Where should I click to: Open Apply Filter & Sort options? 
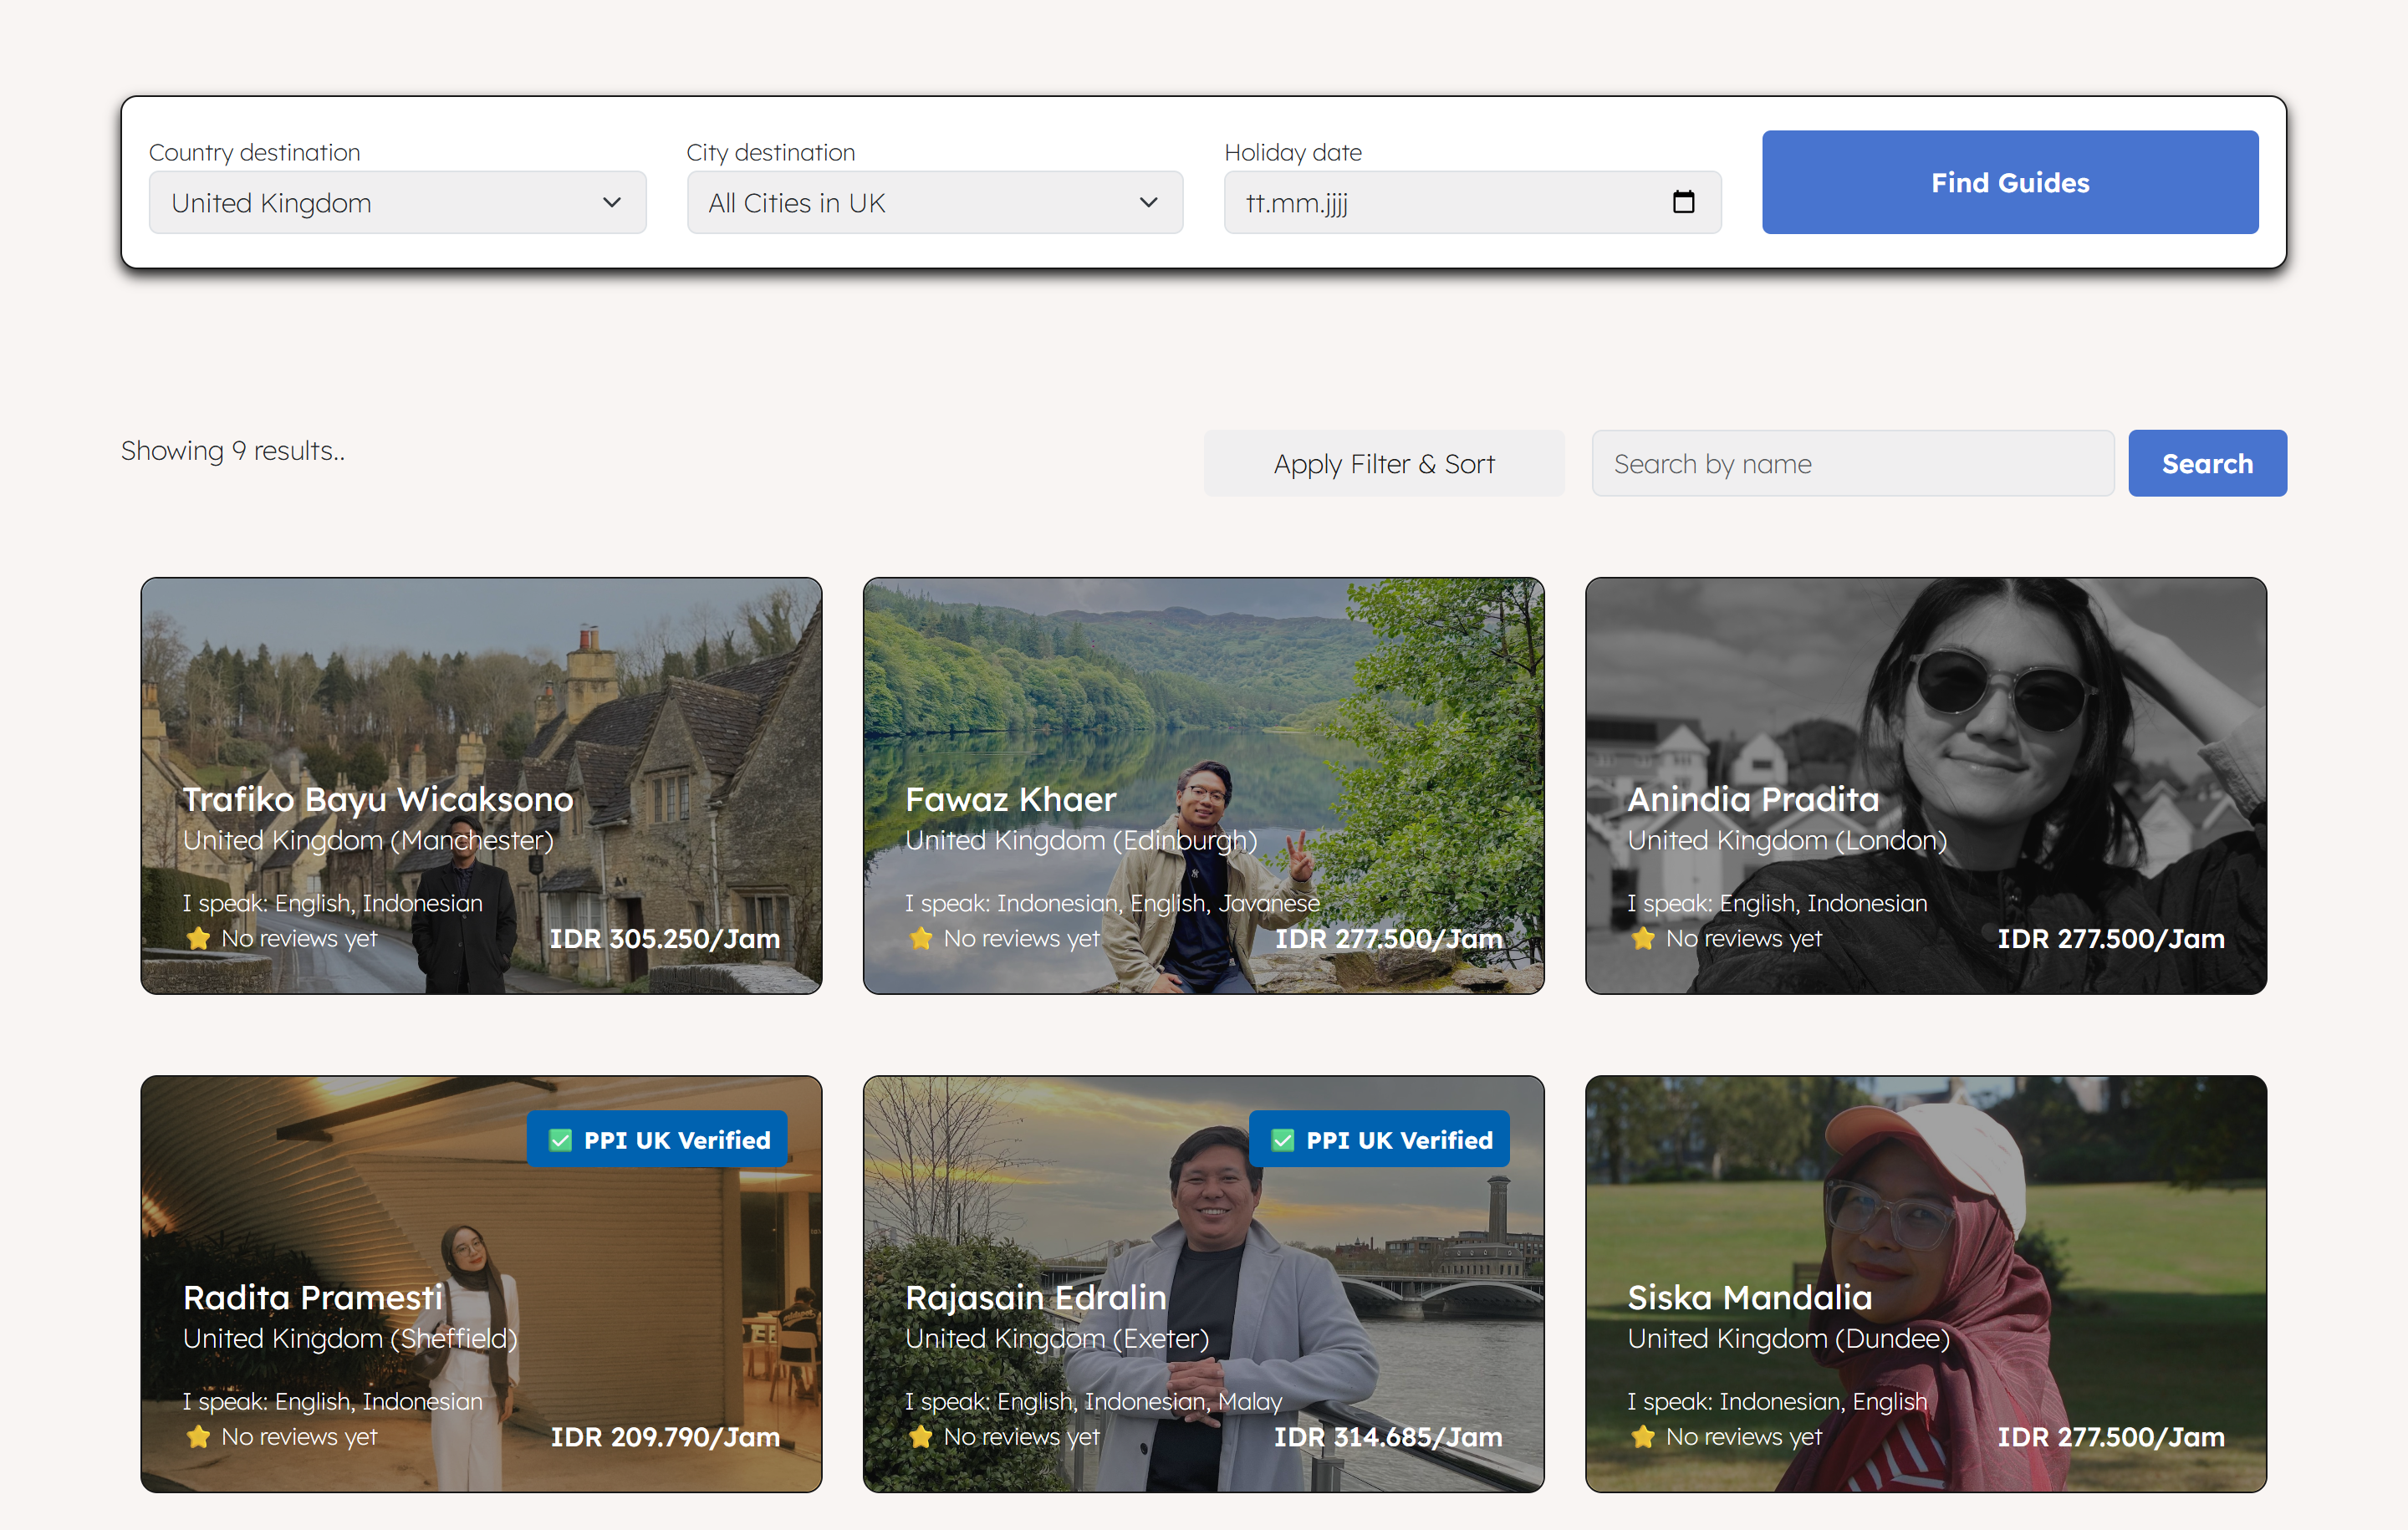[1383, 463]
